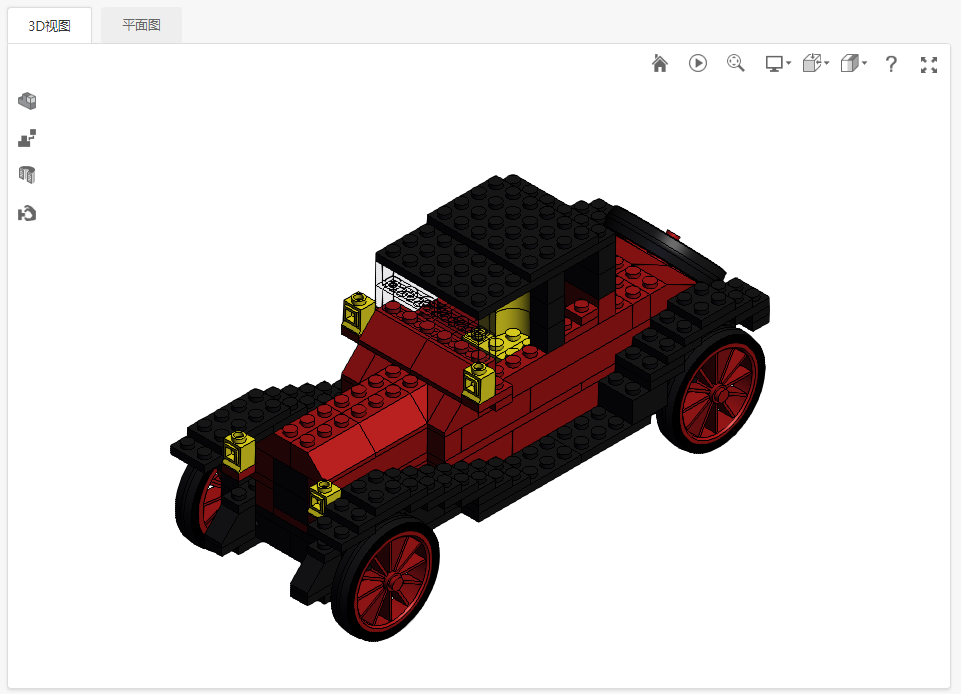This screenshot has width=961, height=694.
Task: Open the monitor display settings dropdown
Action: click(778, 63)
